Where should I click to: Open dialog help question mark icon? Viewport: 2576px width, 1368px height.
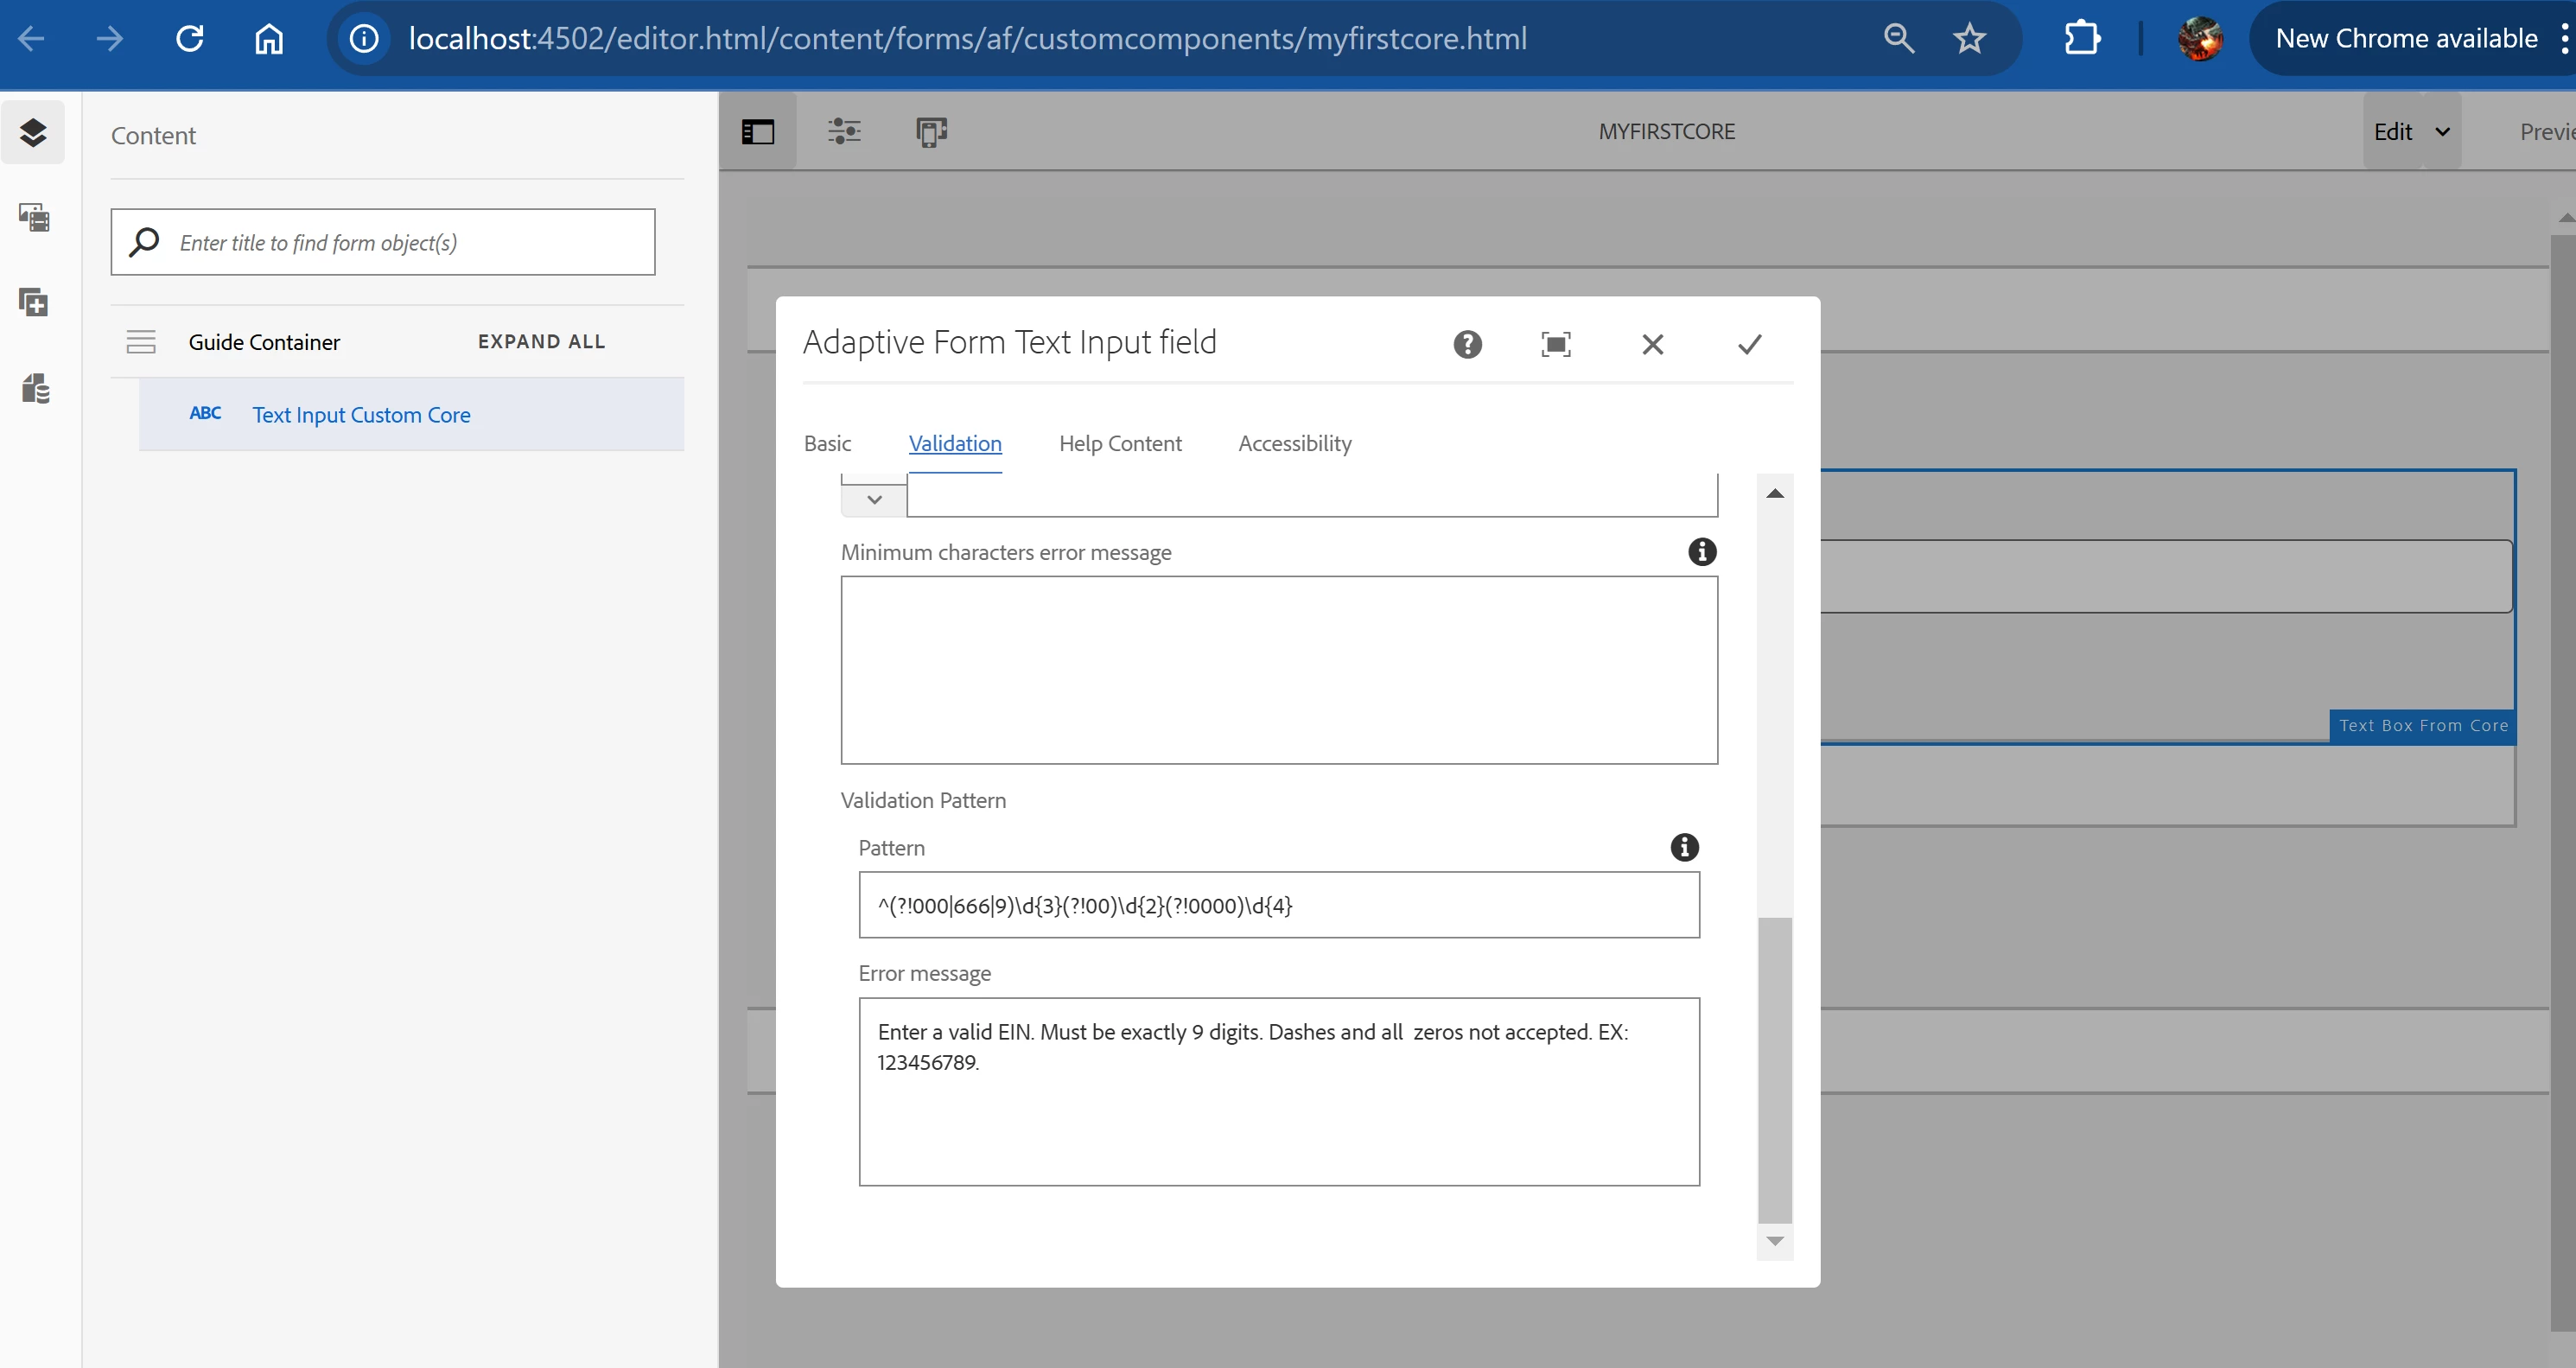click(x=1467, y=345)
